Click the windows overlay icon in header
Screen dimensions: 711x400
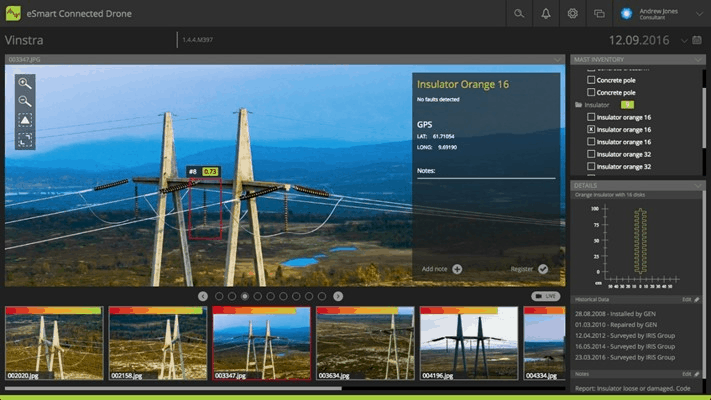click(x=599, y=14)
